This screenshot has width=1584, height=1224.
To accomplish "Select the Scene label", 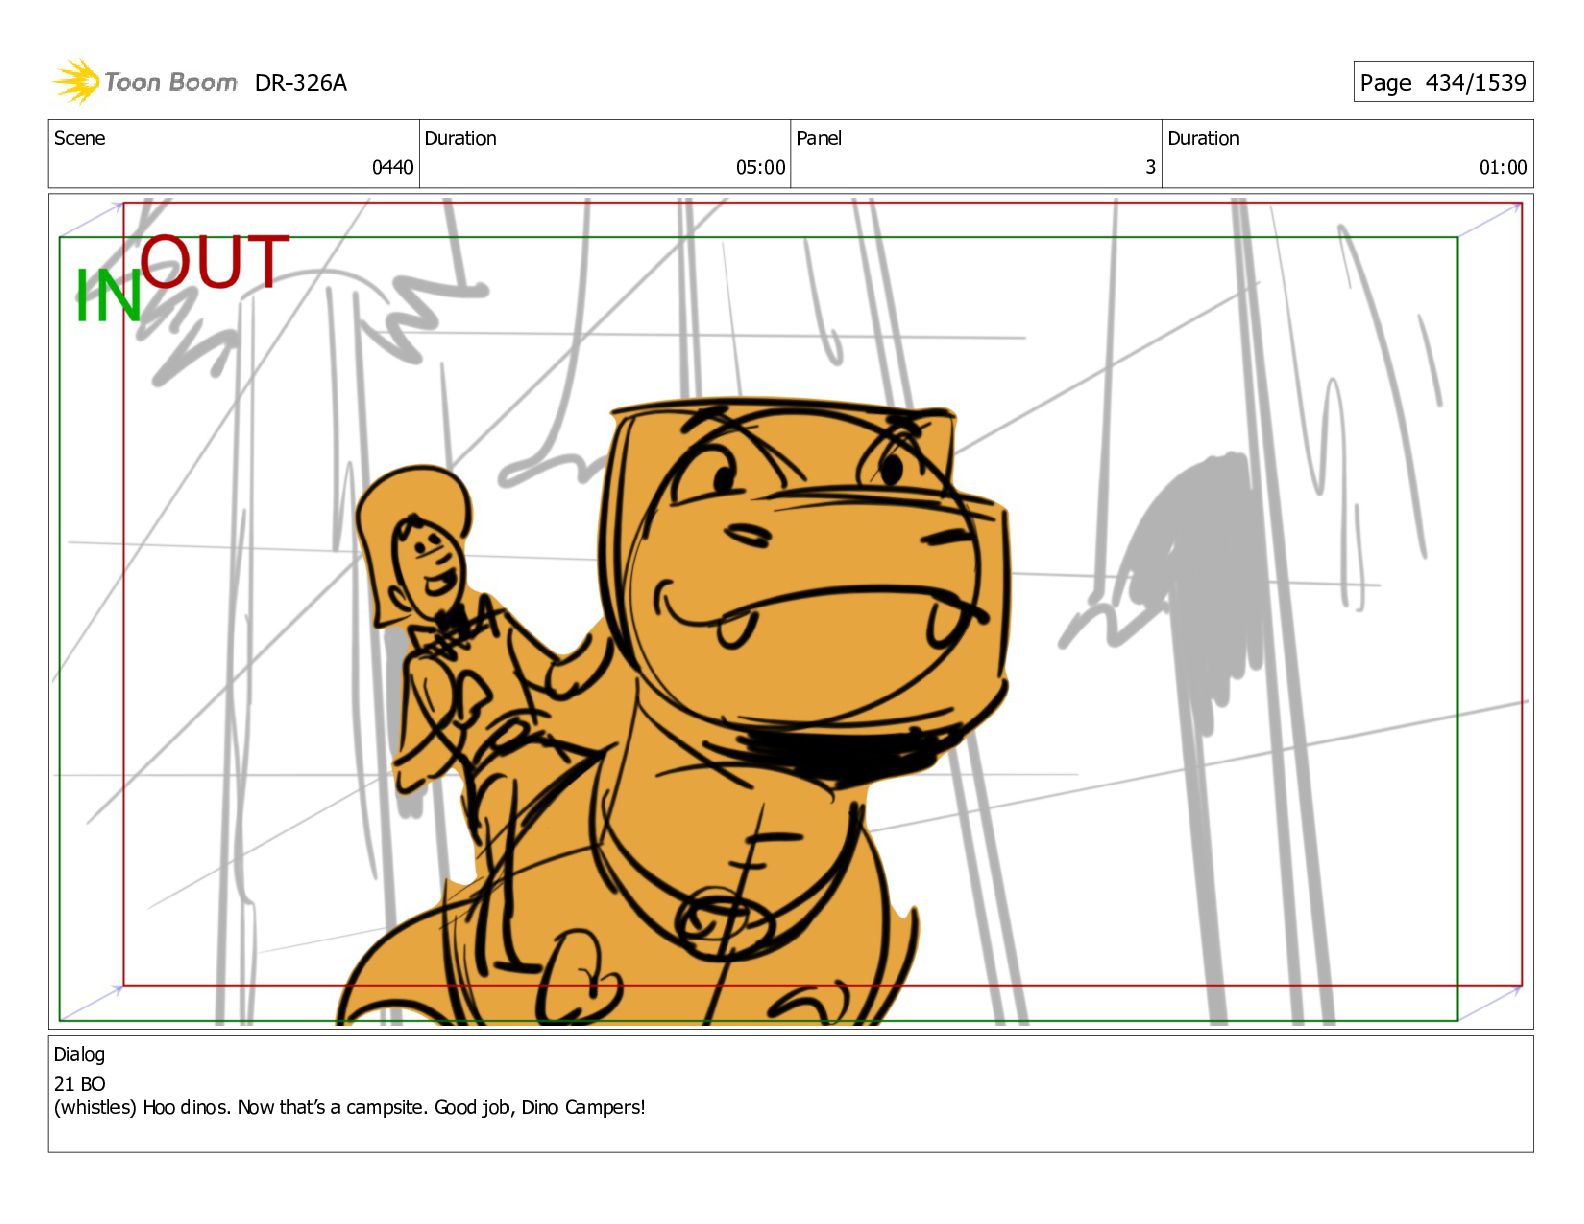I will pos(79,138).
